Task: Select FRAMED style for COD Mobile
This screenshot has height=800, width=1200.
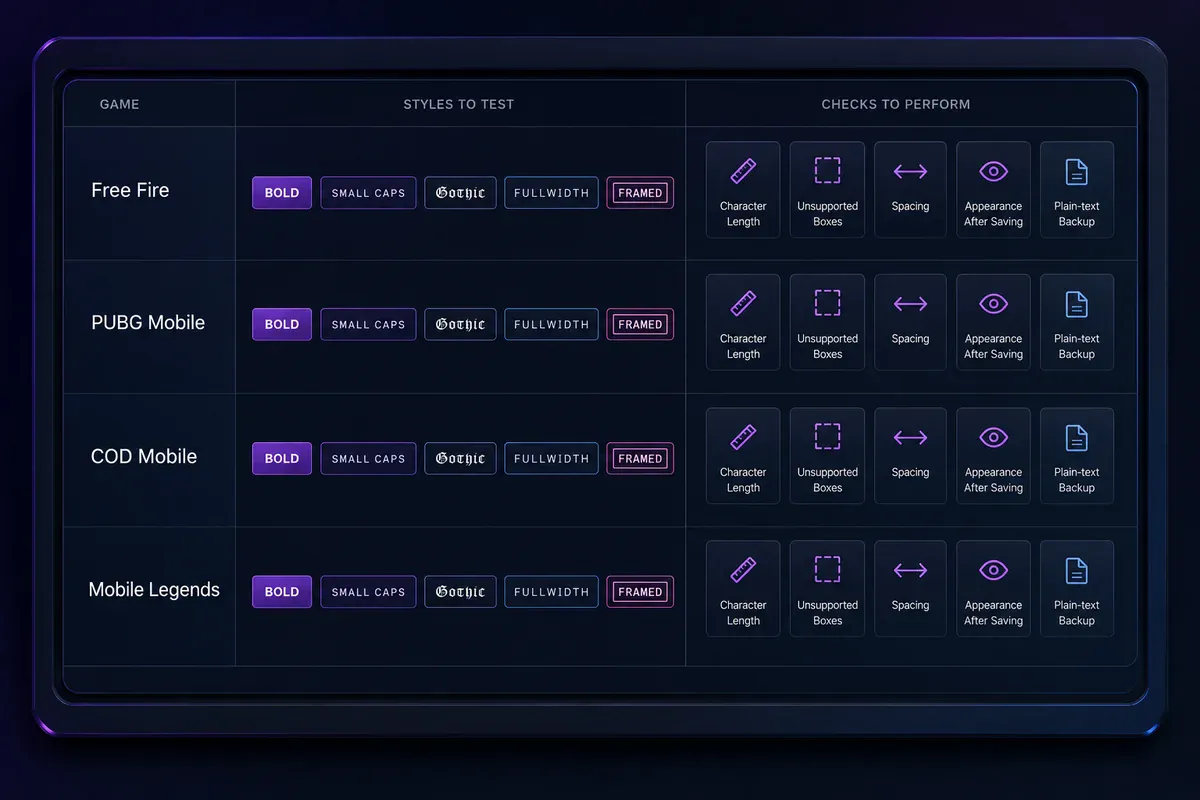Action: (640, 458)
